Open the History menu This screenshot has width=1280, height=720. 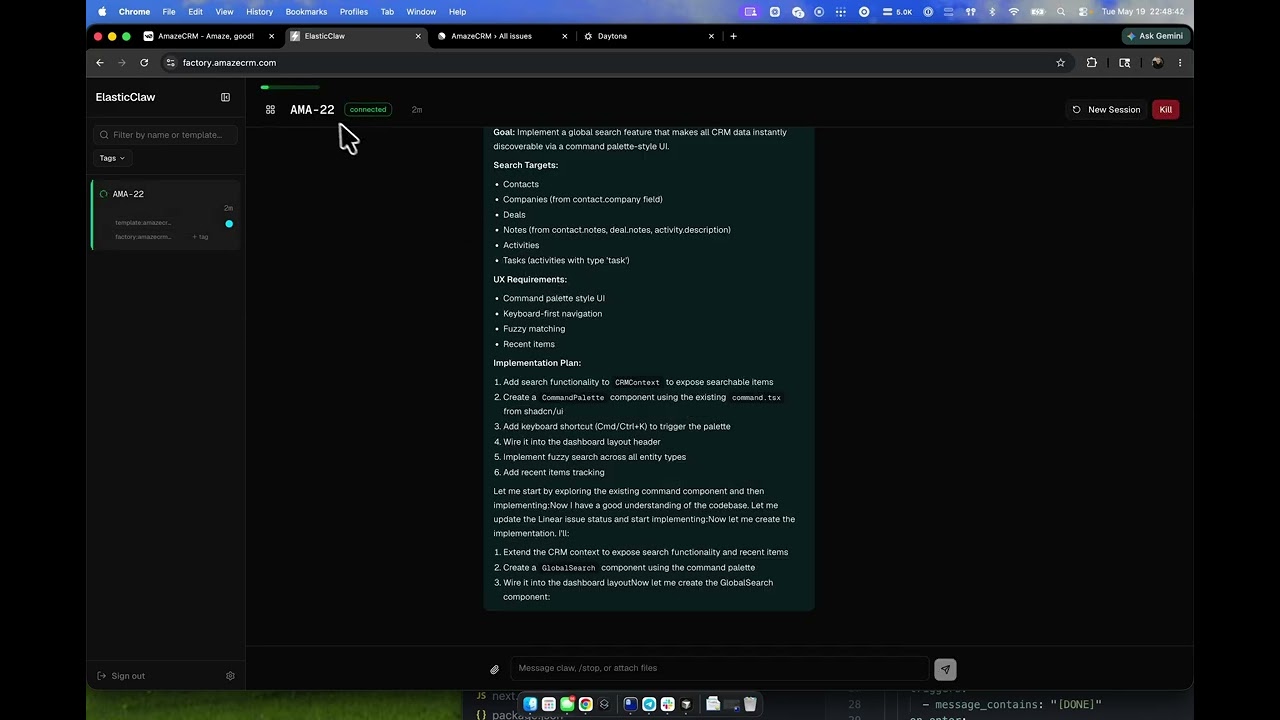259,12
